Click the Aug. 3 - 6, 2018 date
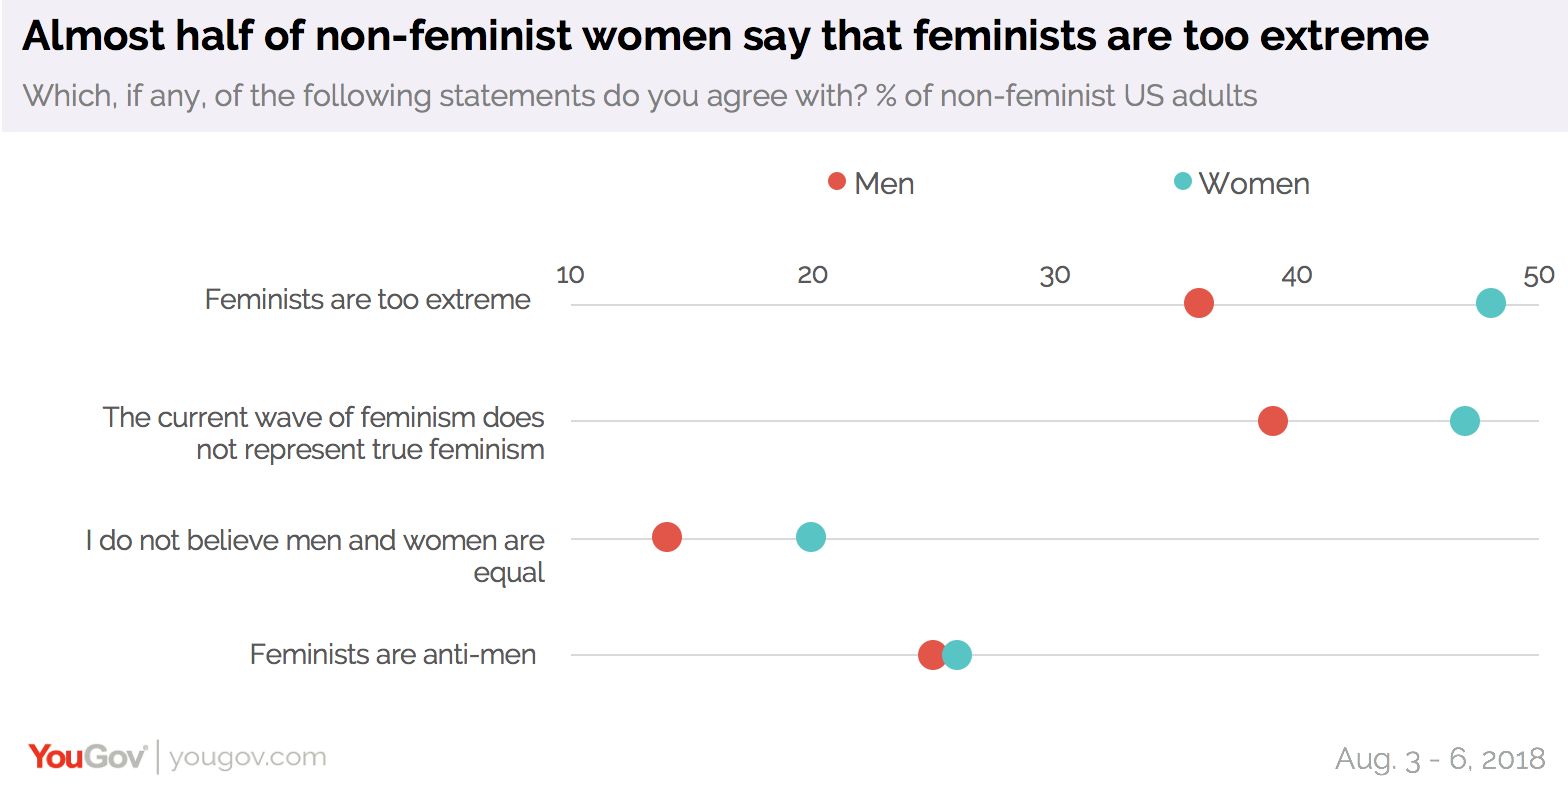Viewport: 1568px width, 792px height. 1440,758
